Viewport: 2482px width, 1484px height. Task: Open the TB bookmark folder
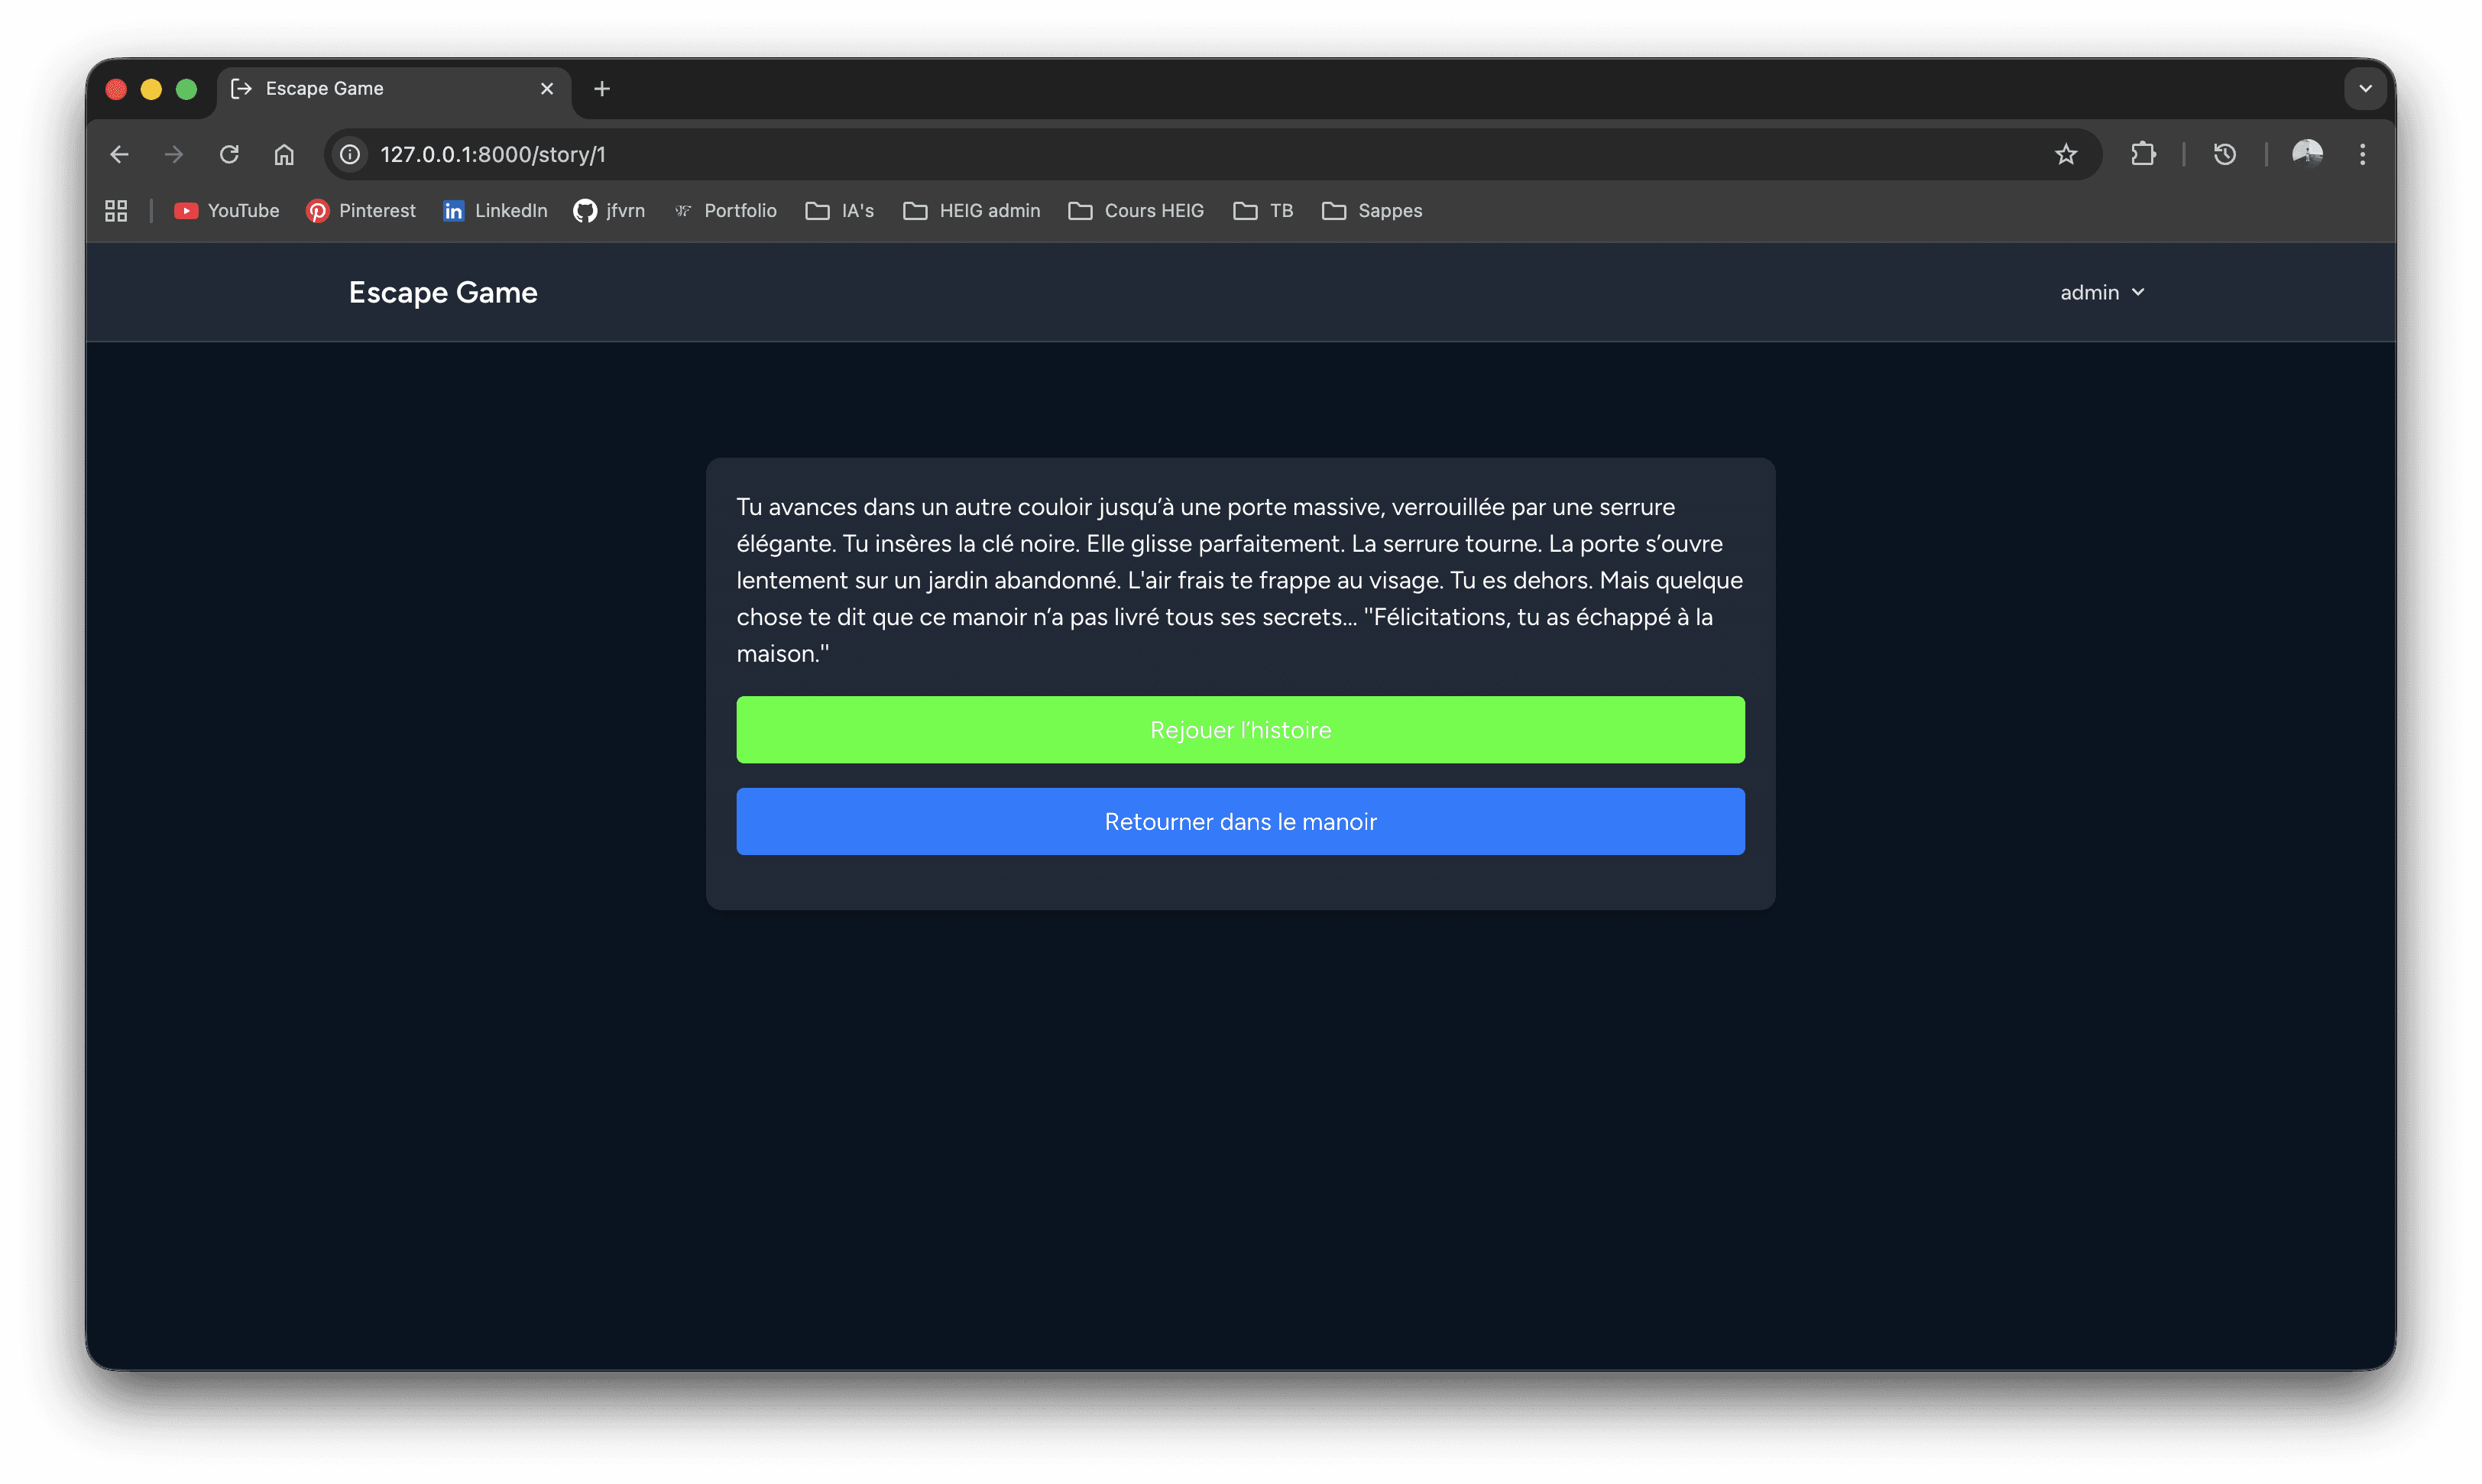(x=1263, y=210)
